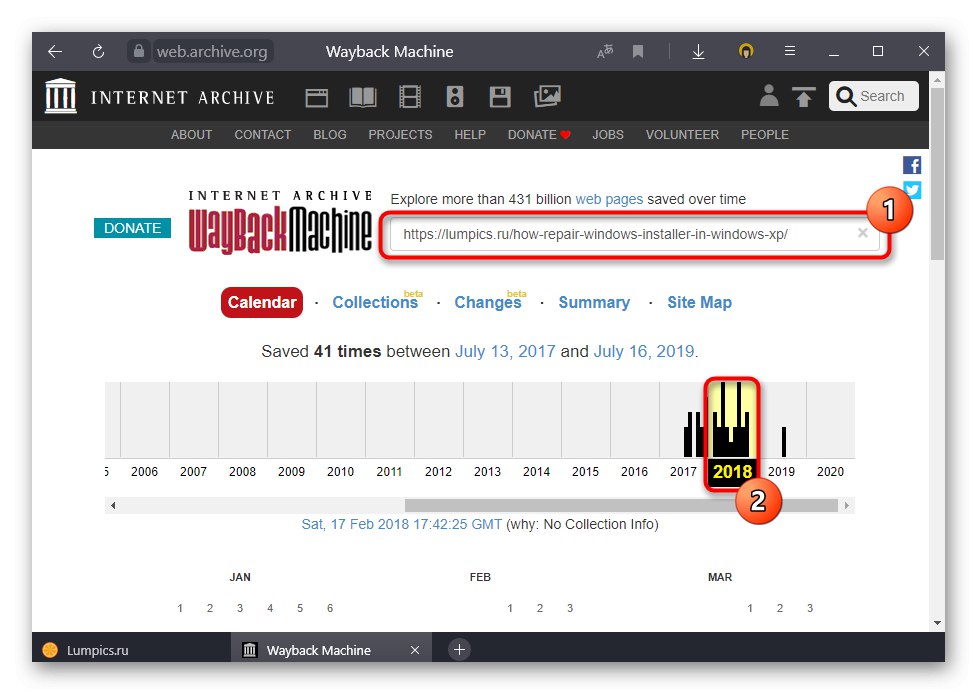Click the timeline left scroll arrow
This screenshot has width=977, height=694.
(113, 505)
